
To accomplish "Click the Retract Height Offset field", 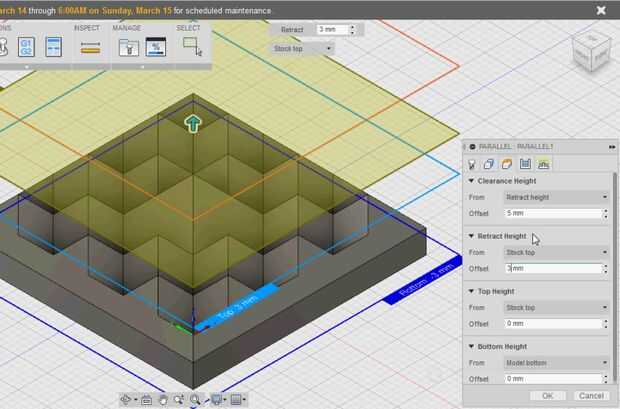I will click(554, 269).
